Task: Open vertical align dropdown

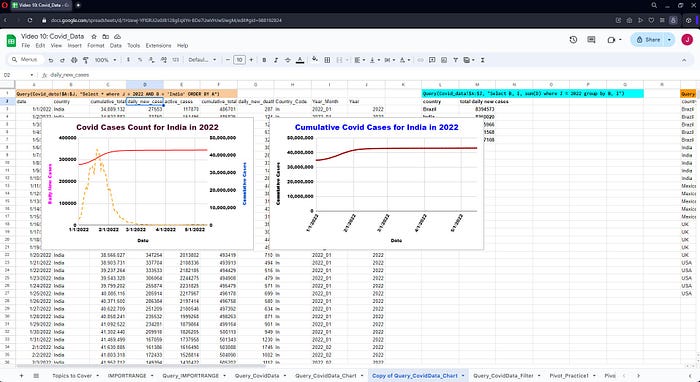Action: (374, 60)
